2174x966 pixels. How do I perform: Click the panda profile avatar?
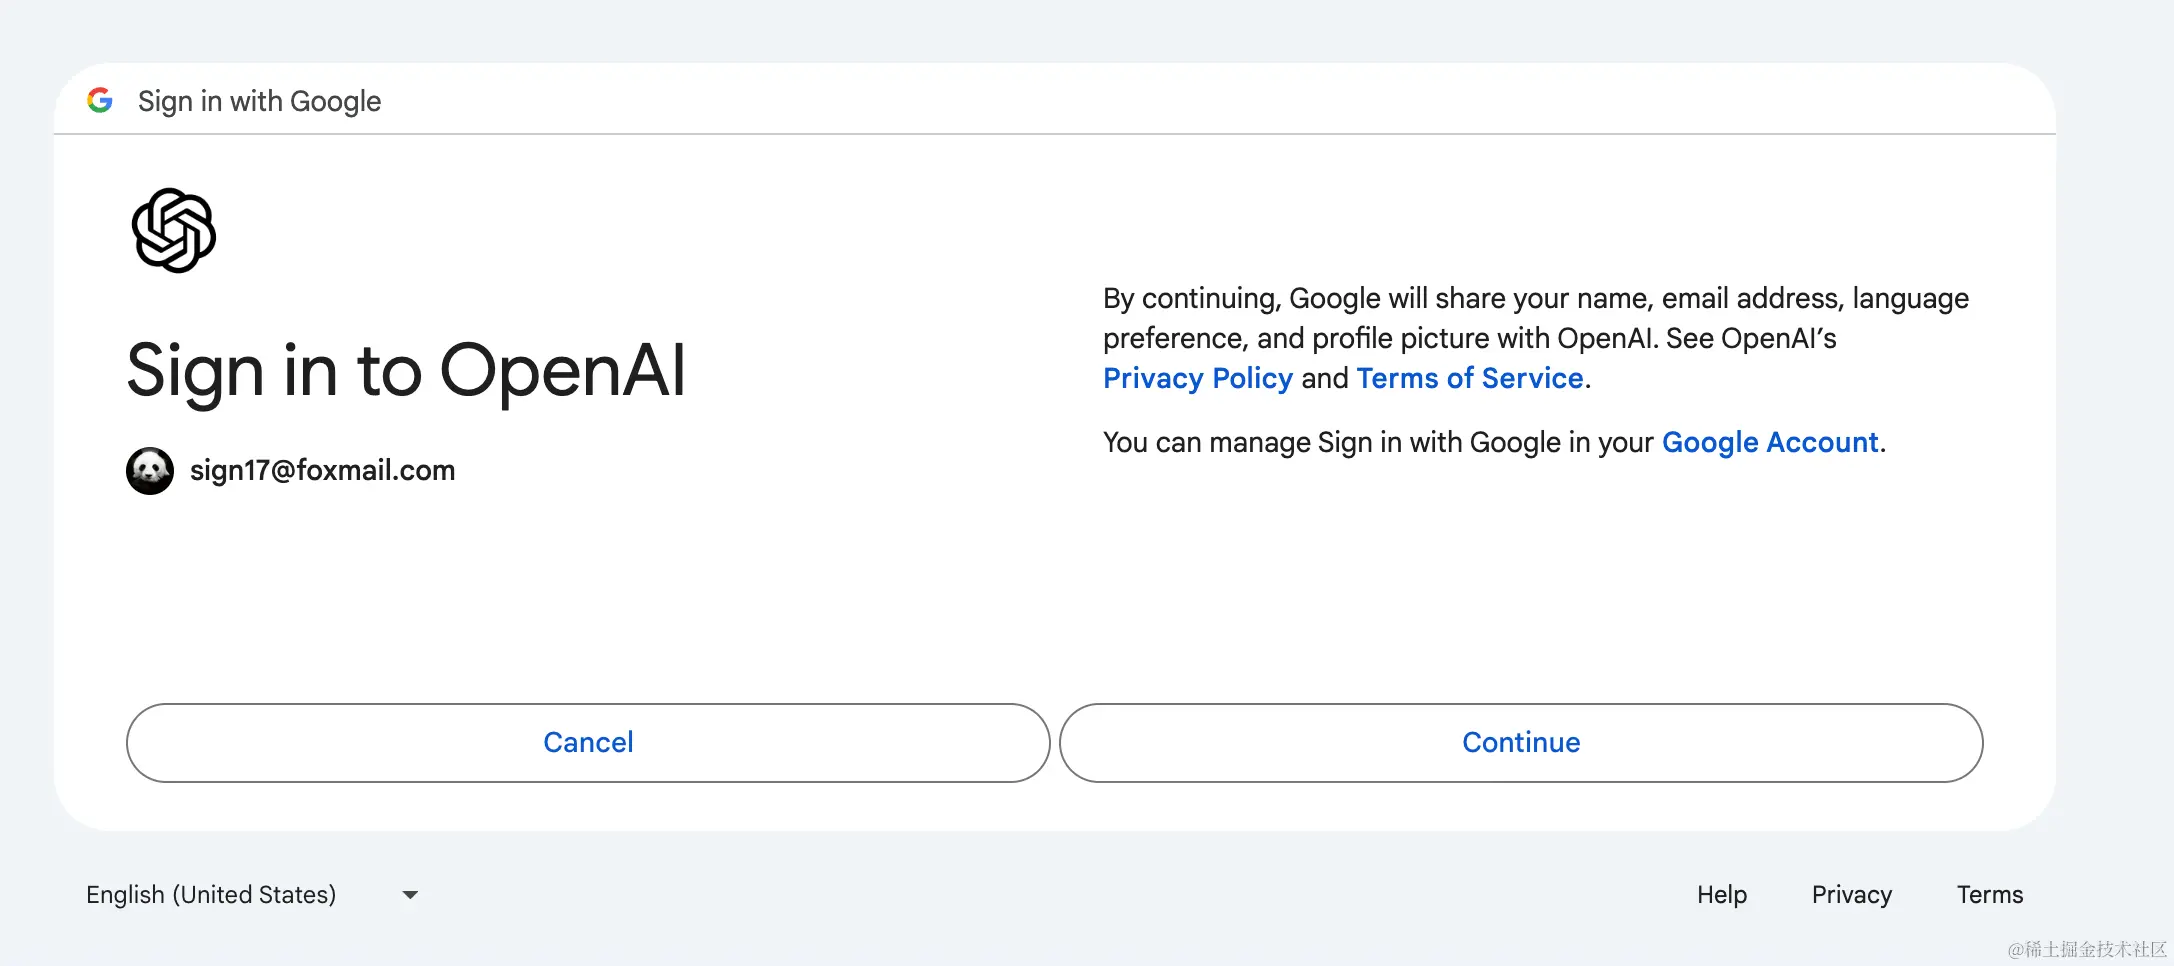click(x=150, y=470)
